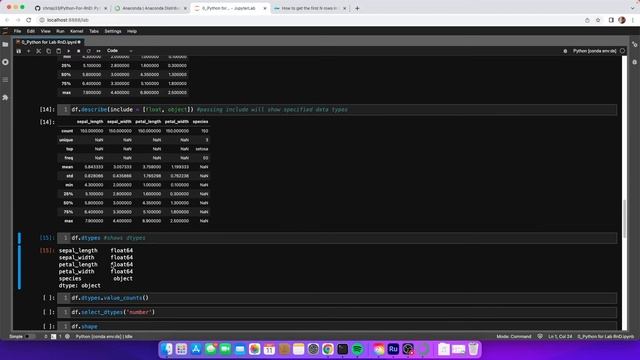Select the df.describe(include=...) code cell
This screenshot has width=640, height=360.
point(337,109)
